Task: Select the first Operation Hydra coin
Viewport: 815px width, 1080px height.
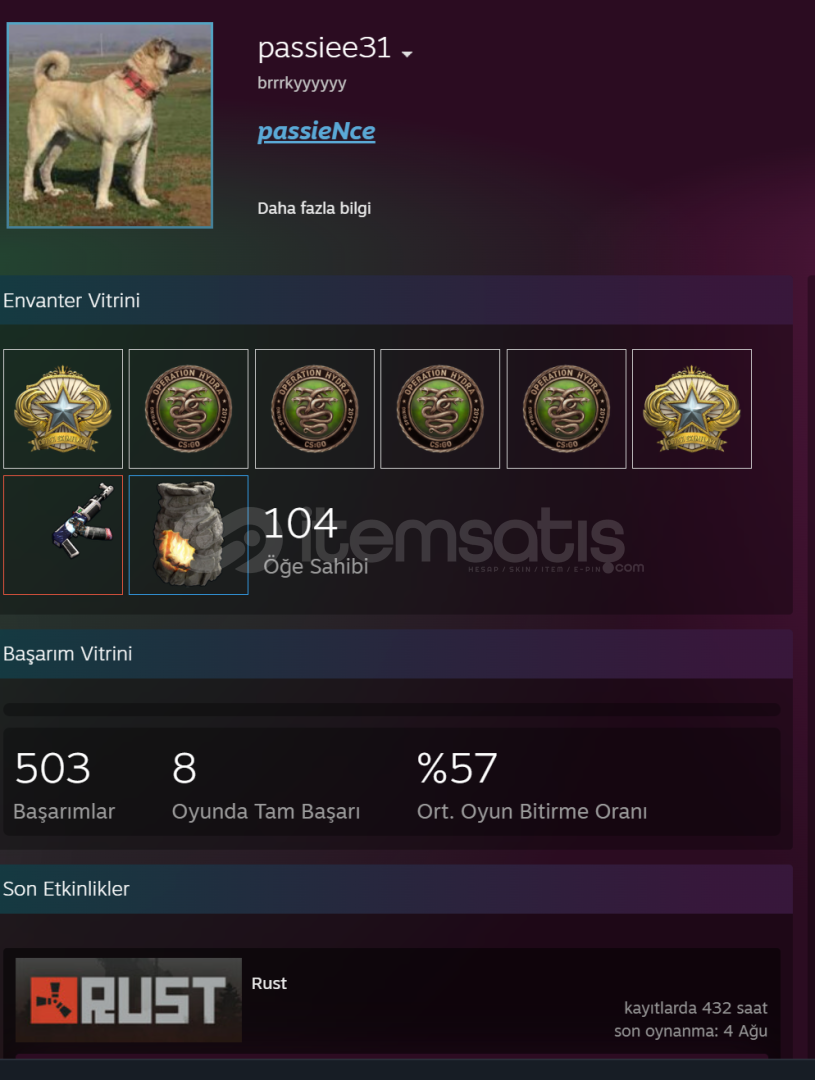Action: [188, 408]
